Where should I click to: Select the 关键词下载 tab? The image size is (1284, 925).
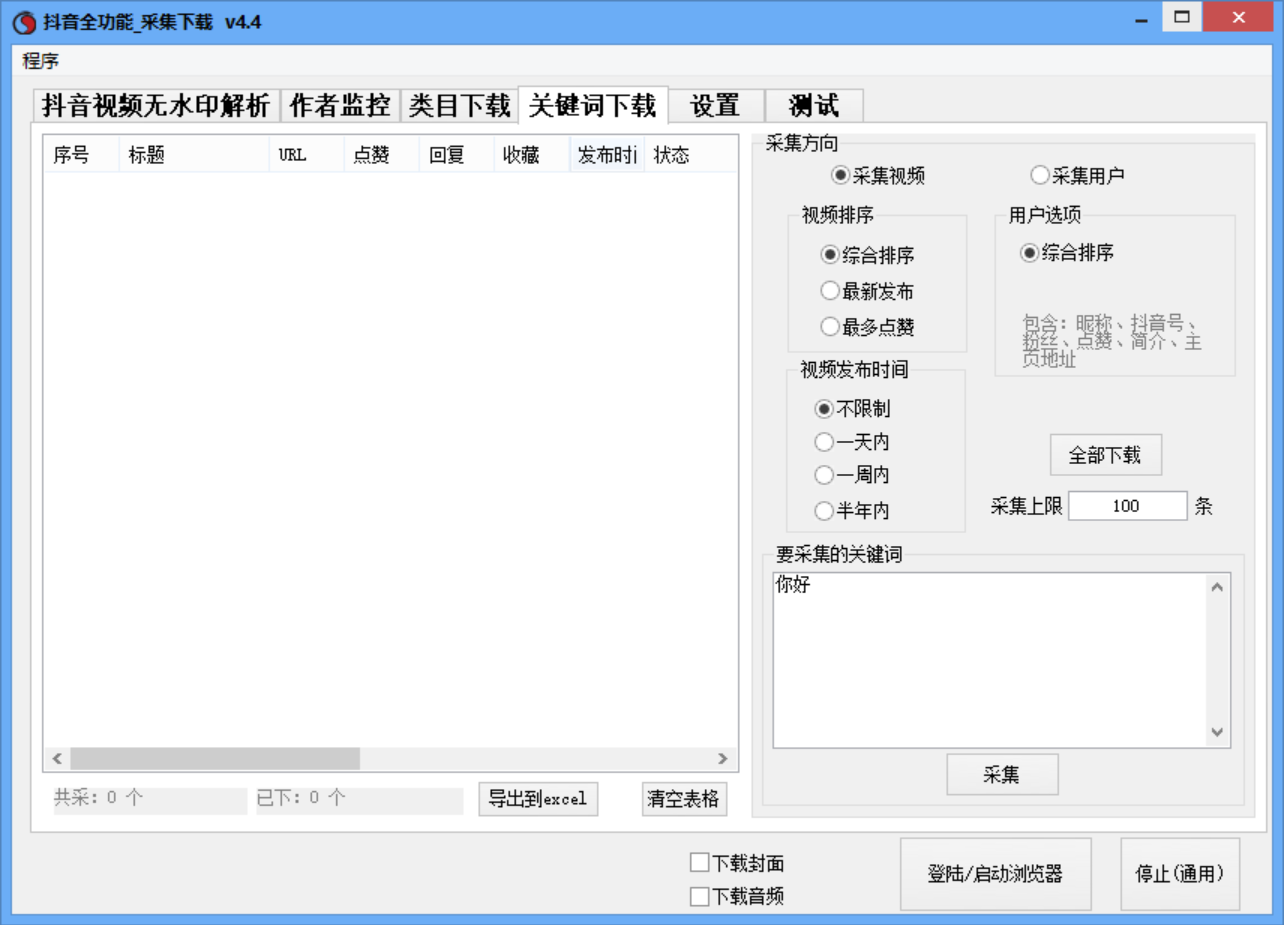593,104
